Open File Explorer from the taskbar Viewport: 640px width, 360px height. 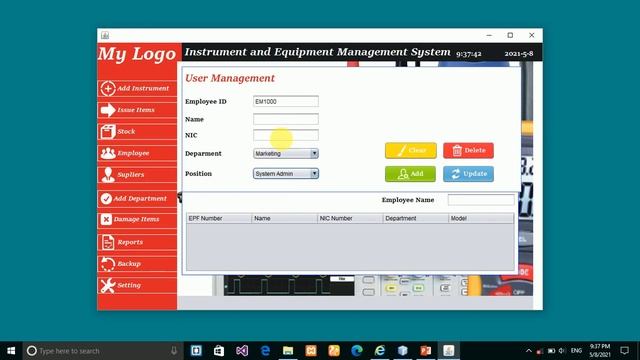(x=288, y=351)
